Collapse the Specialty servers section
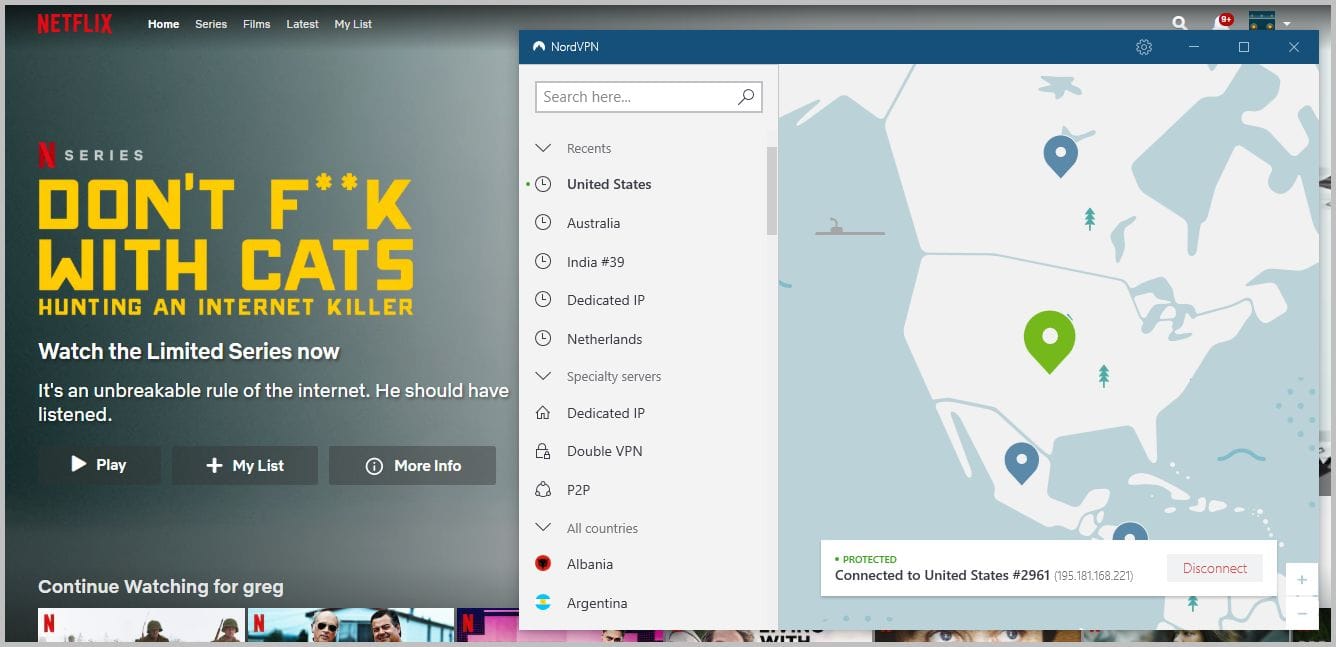1336x647 pixels. (x=543, y=376)
